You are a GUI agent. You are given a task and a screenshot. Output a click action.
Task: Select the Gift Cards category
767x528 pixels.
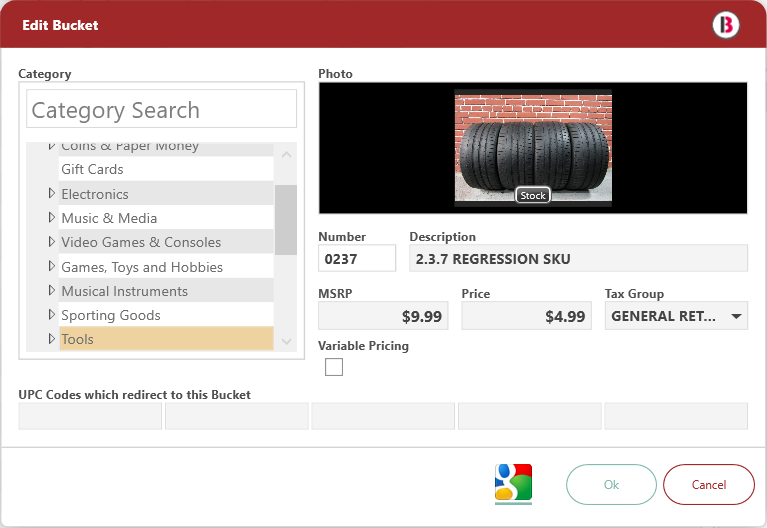[166, 169]
